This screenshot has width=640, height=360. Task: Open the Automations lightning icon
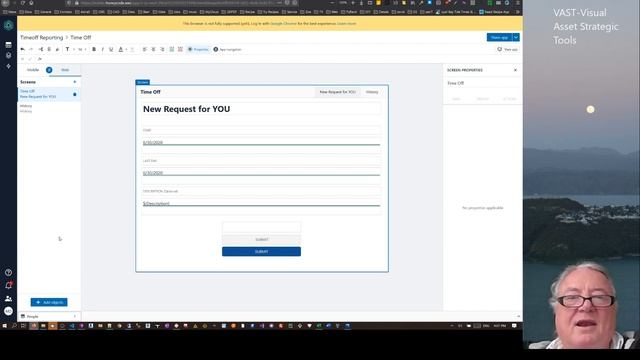pyautogui.click(x=8, y=66)
